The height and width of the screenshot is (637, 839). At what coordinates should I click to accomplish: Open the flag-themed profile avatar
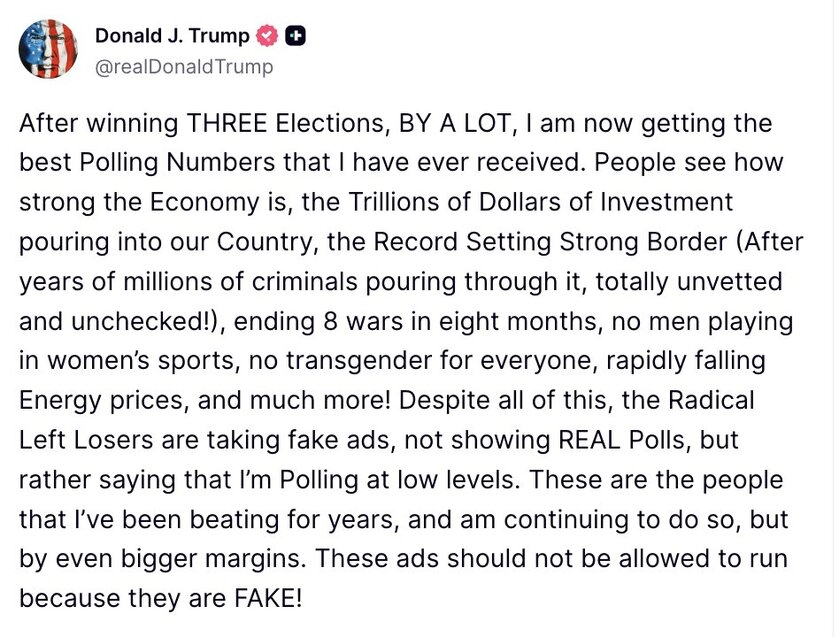[50, 47]
